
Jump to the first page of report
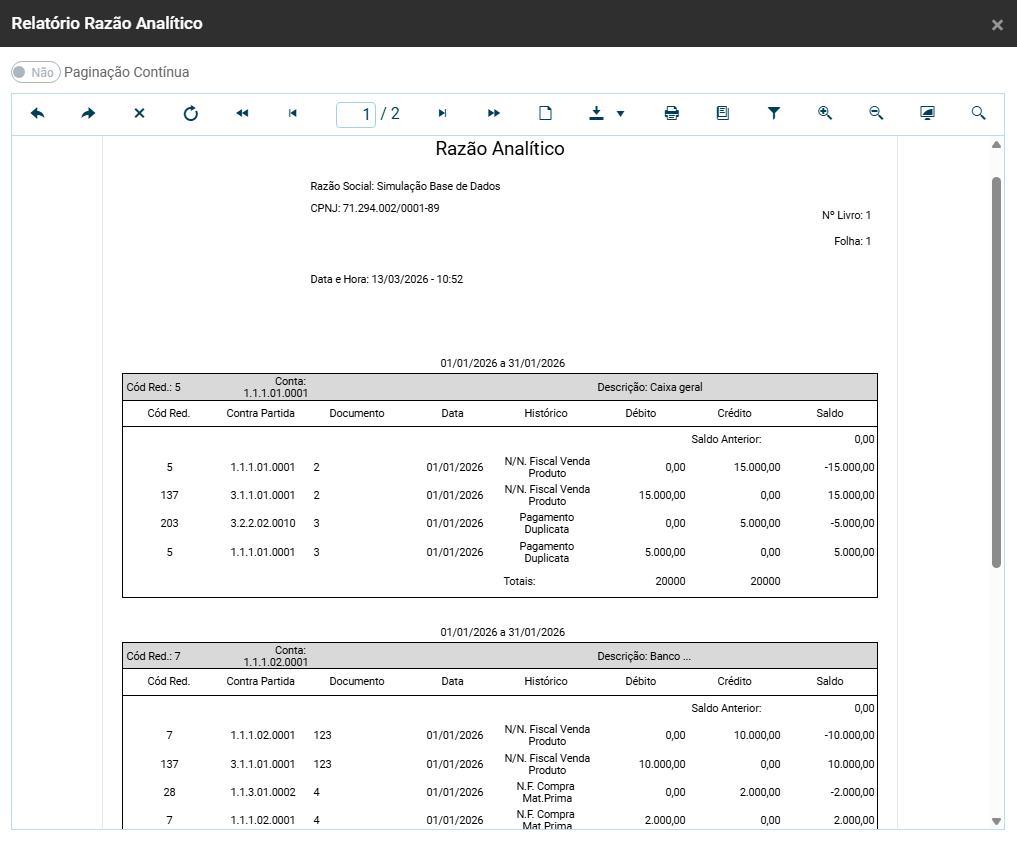pyautogui.click(x=242, y=114)
